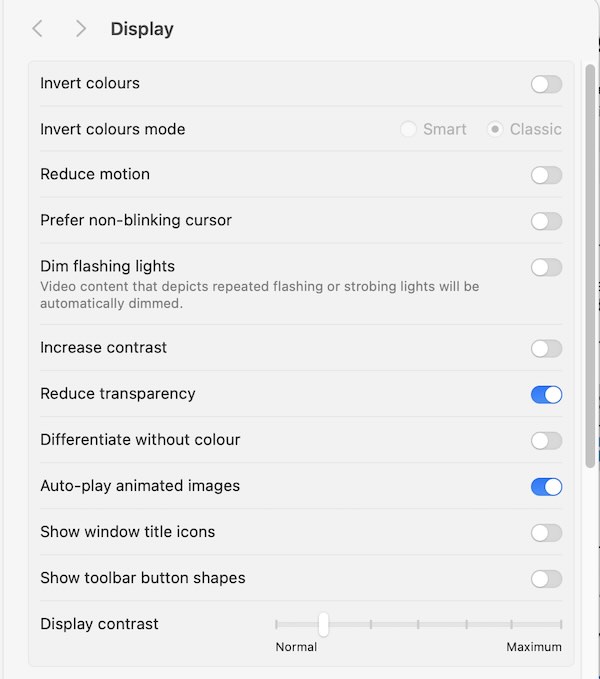Image resolution: width=600 pixels, height=679 pixels.
Task: Select the Classic invert mode
Action: [x=495, y=130]
